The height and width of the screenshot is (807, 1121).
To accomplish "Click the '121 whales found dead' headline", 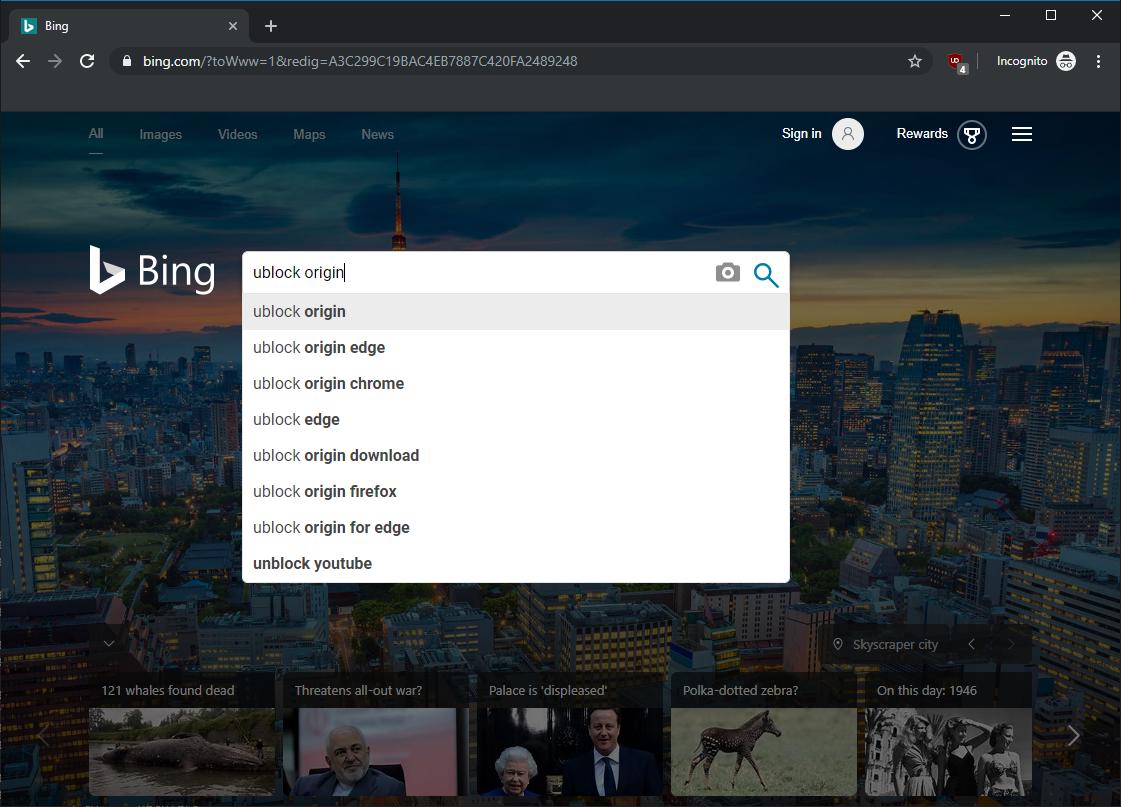I will pos(167,690).
